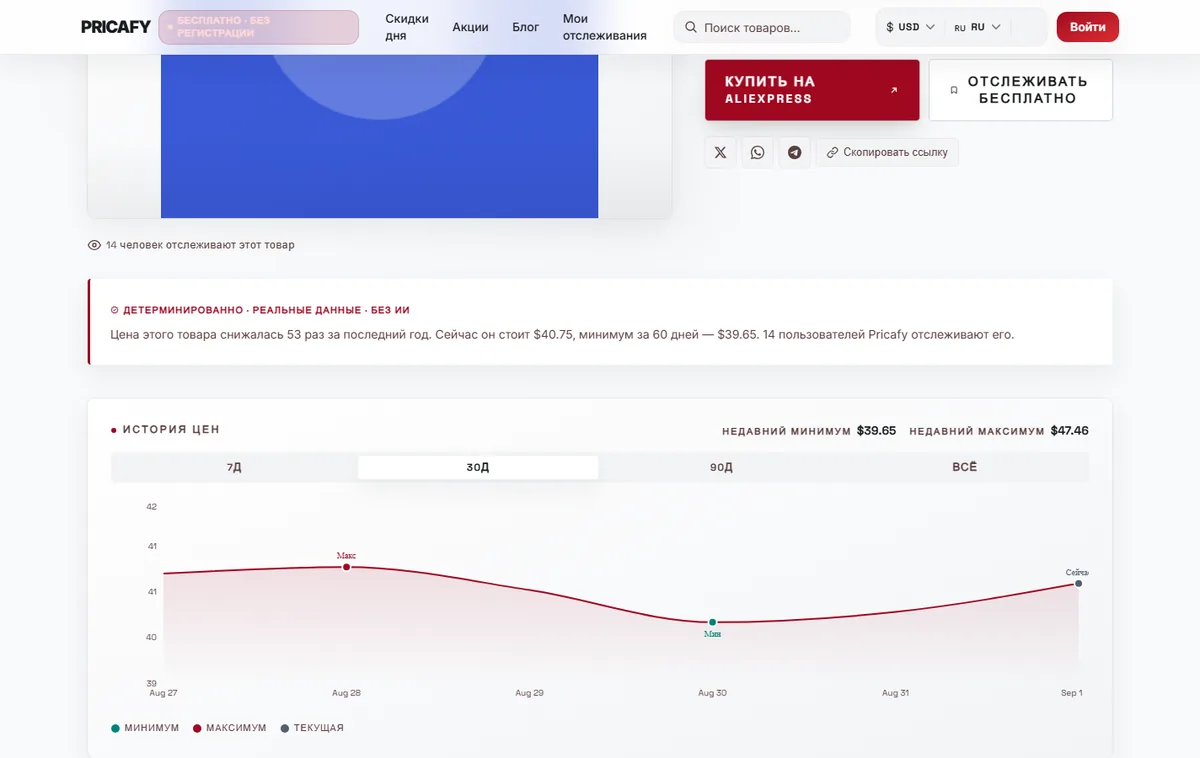Screen dimensions: 1200x758
Task: Show ВСЁ price history range
Action: click(x=965, y=467)
